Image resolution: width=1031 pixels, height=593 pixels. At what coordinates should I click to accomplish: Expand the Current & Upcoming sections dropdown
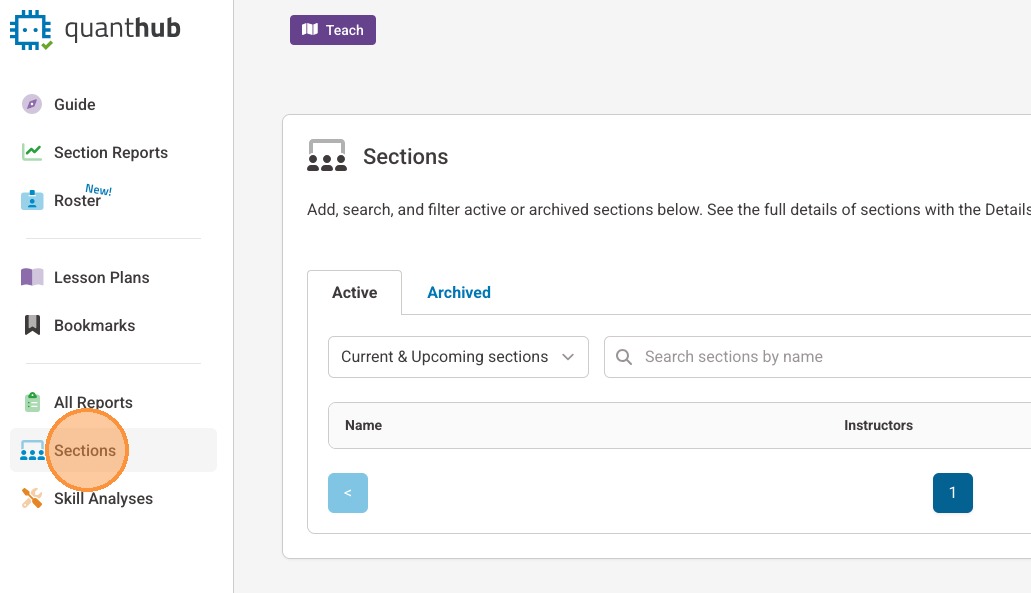click(458, 357)
